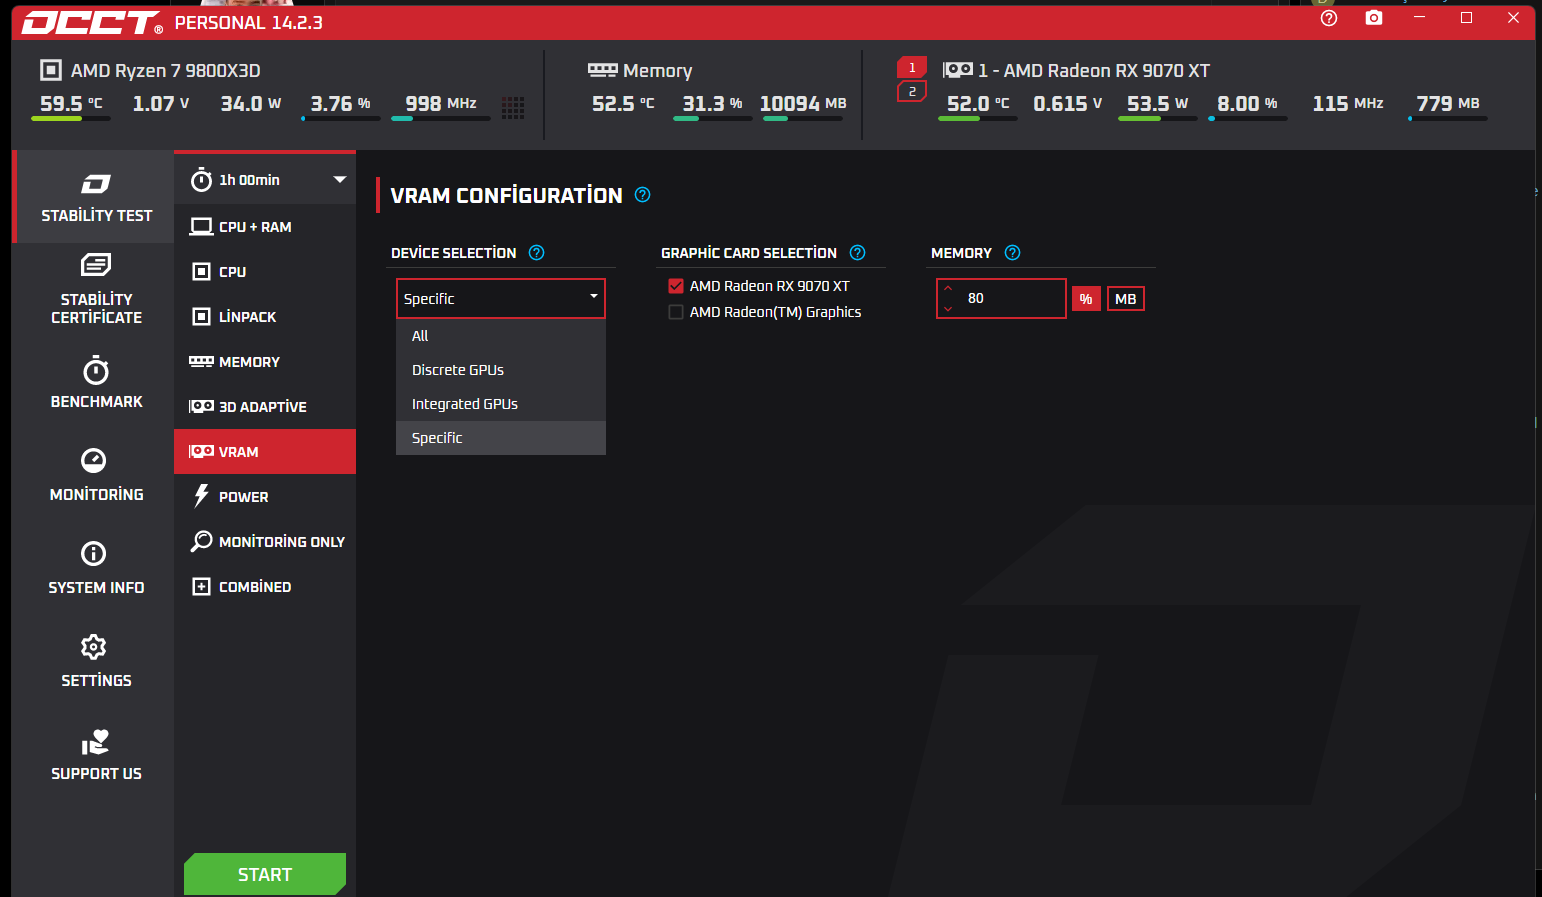Select the VRAM test

[x=266, y=452]
